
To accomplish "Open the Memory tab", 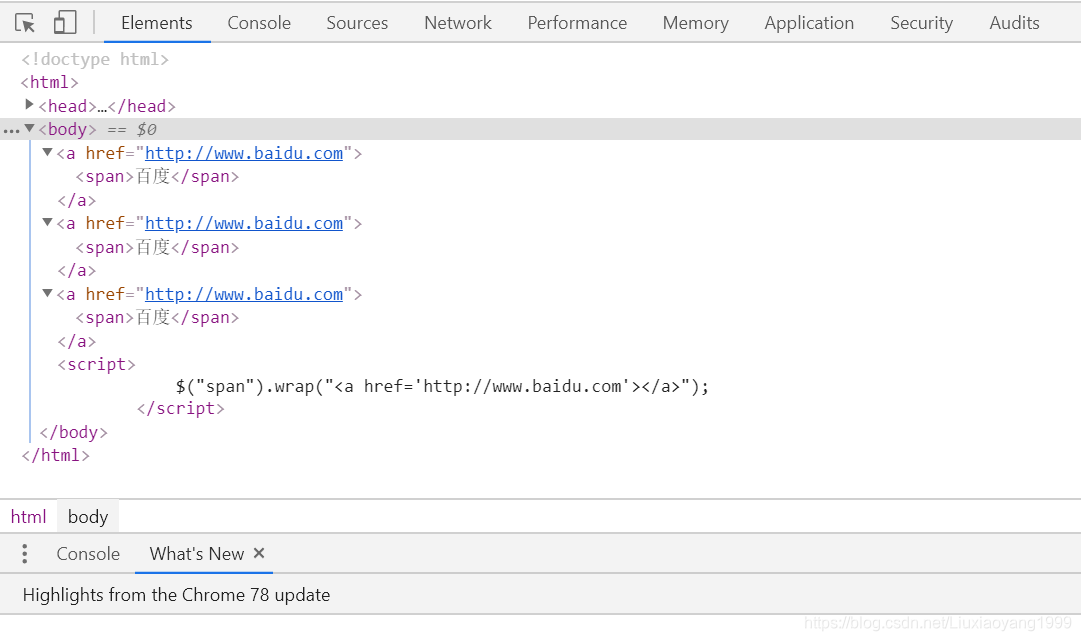I will 696,23.
